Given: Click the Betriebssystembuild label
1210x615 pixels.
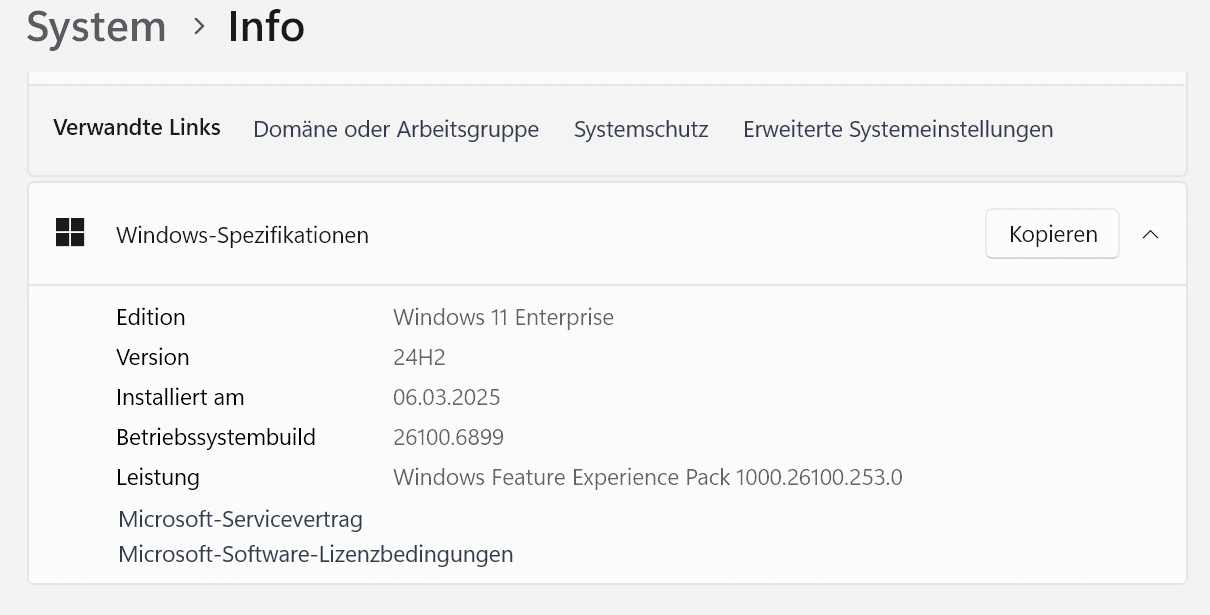Looking at the screenshot, I should [216, 437].
